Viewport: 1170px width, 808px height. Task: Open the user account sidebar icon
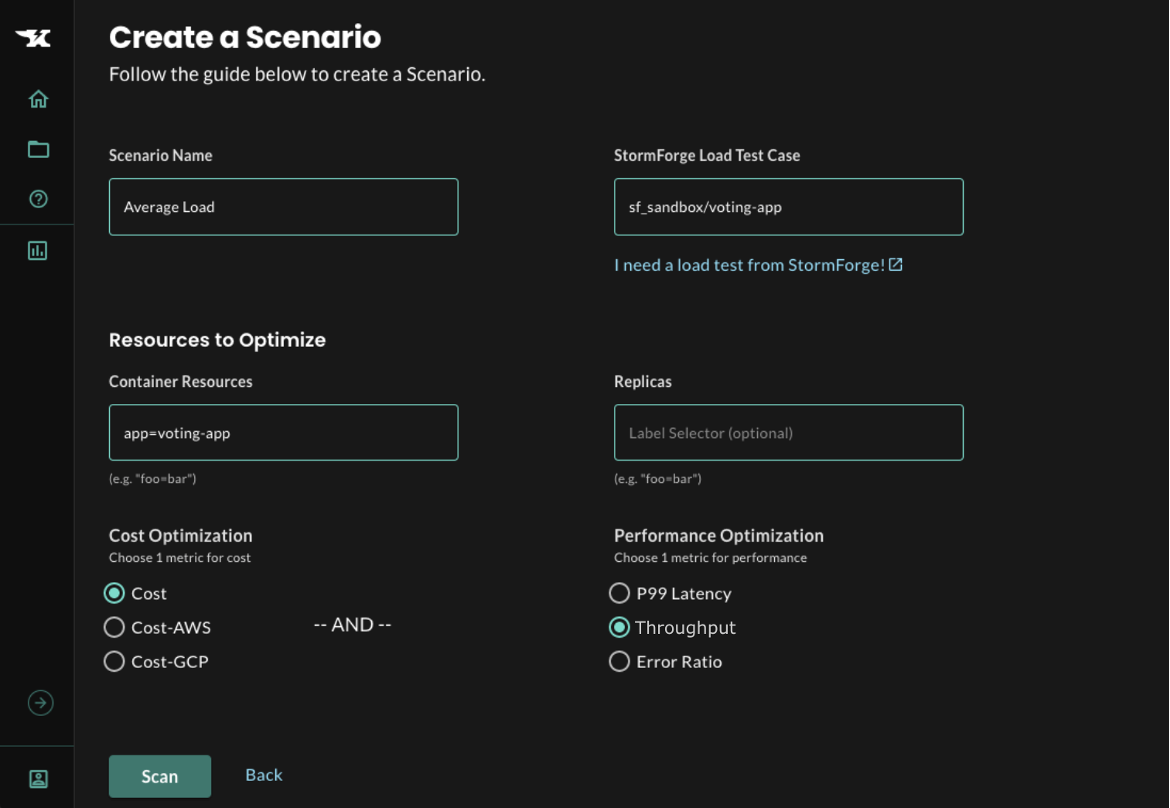tap(38, 778)
